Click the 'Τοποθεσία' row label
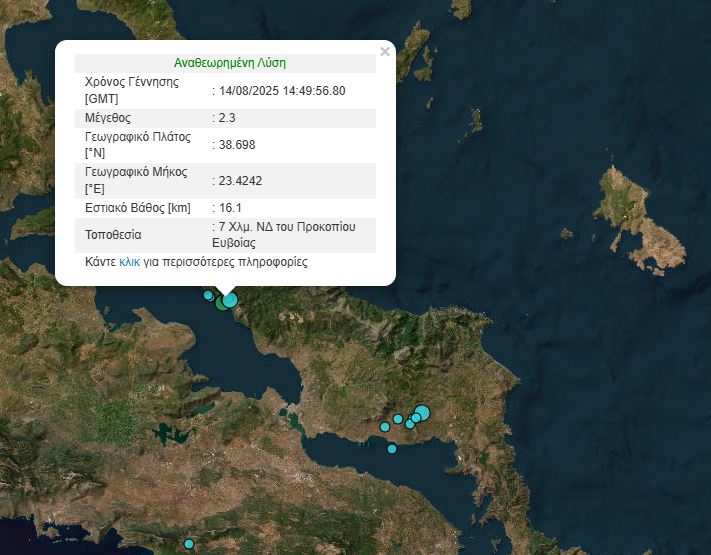The image size is (711, 555). (114, 235)
